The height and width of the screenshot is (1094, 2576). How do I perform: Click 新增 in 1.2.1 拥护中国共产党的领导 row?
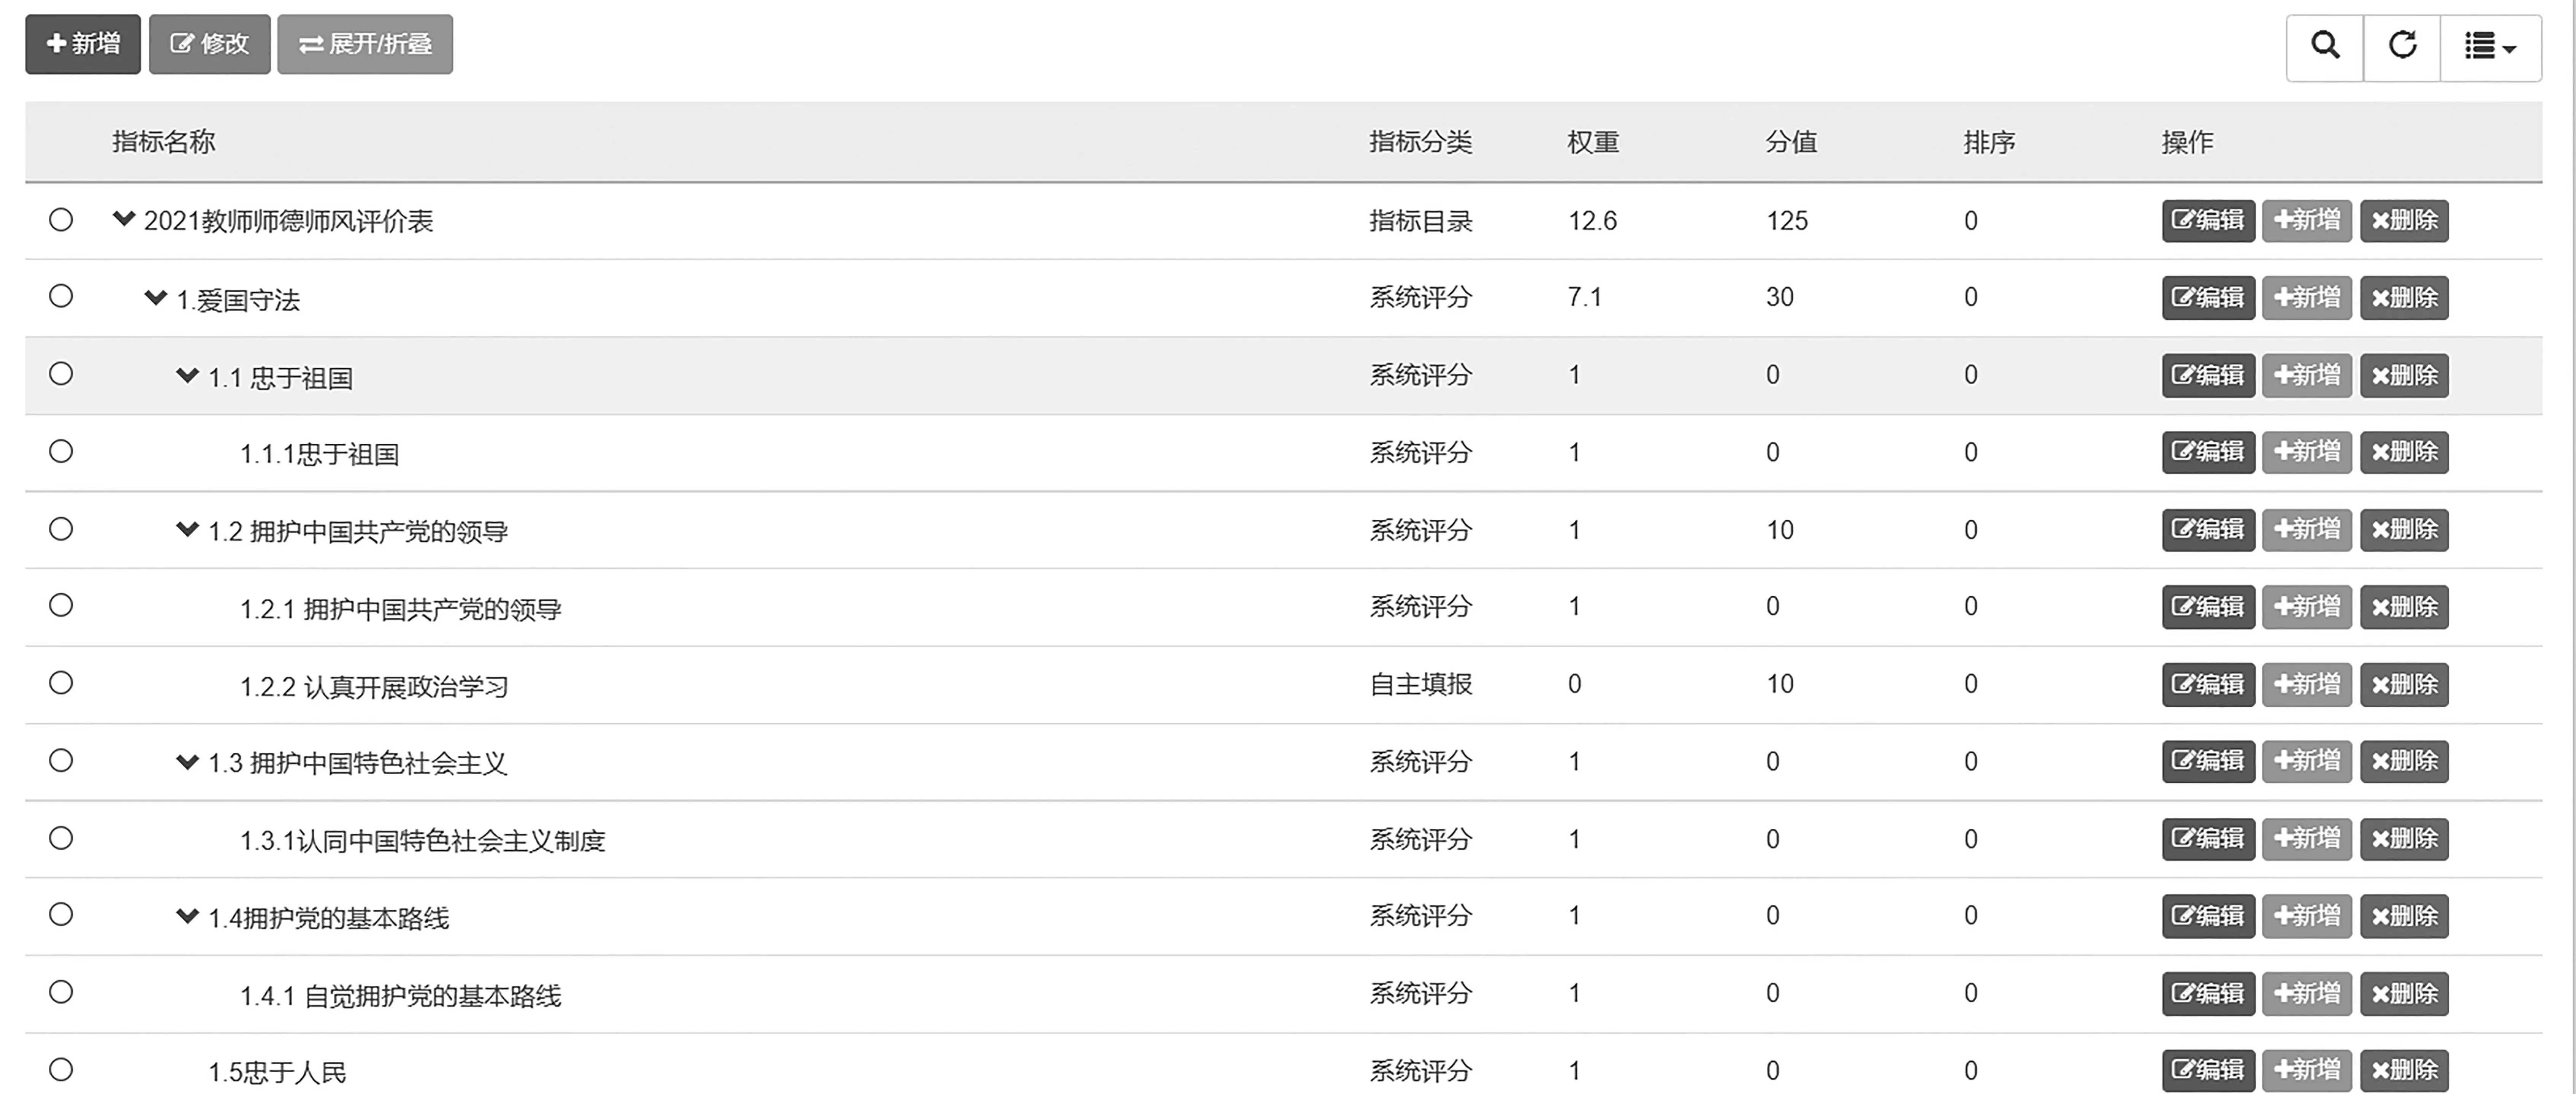(x=2307, y=607)
